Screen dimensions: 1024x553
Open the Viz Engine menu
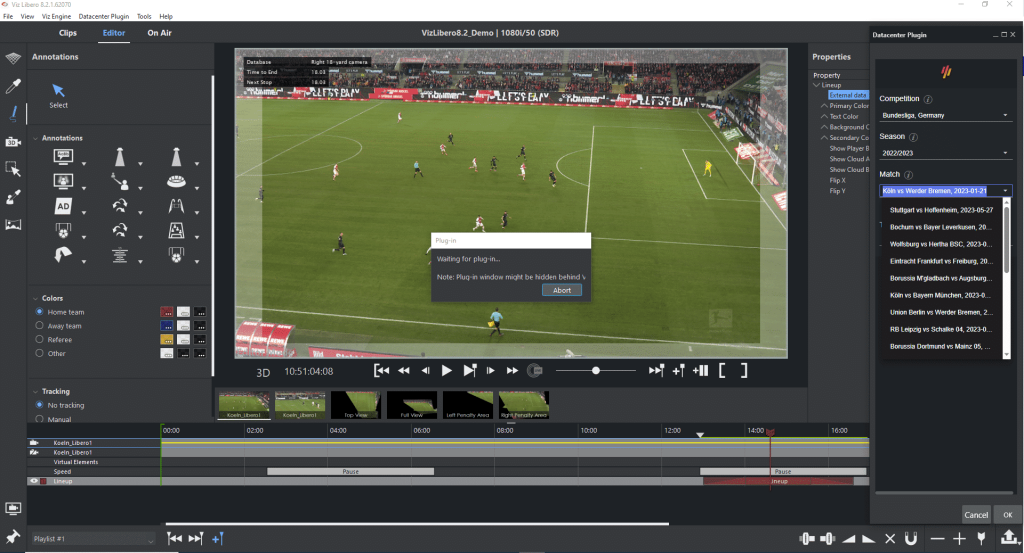(56, 17)
